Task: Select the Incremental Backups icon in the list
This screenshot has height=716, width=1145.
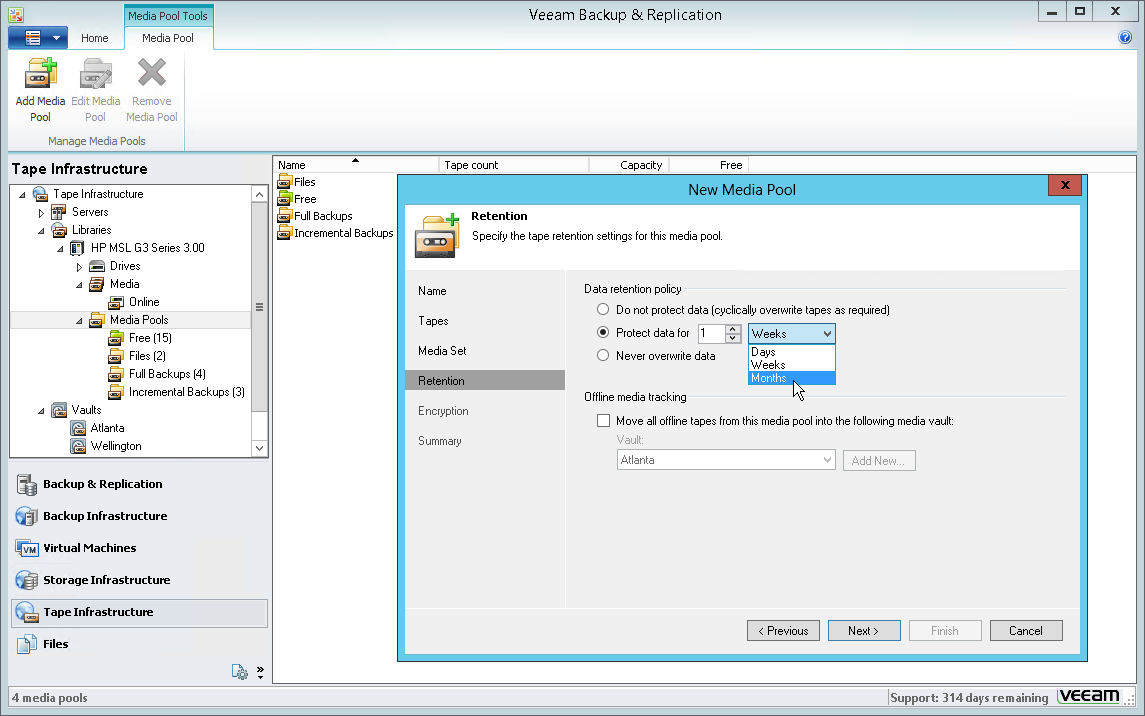Action: point(285,234)
